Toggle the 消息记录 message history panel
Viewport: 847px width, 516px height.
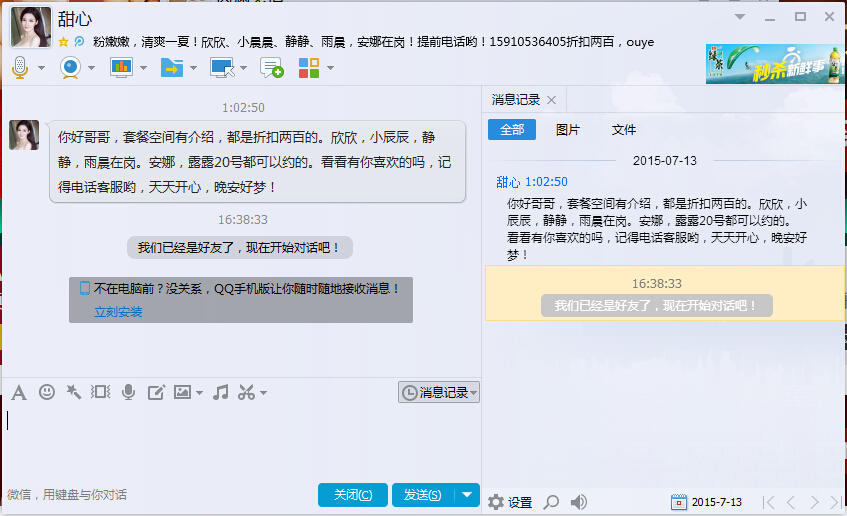pyautogui.click(x=439, y=393)
